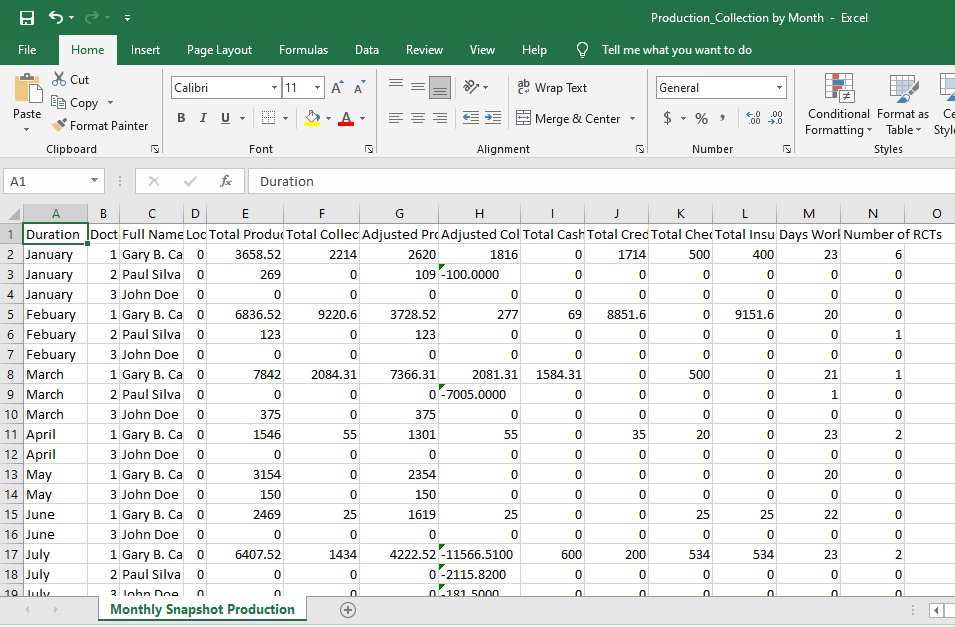
Task: Click the Save icon in title bar
Action: (x=27, y=18)
